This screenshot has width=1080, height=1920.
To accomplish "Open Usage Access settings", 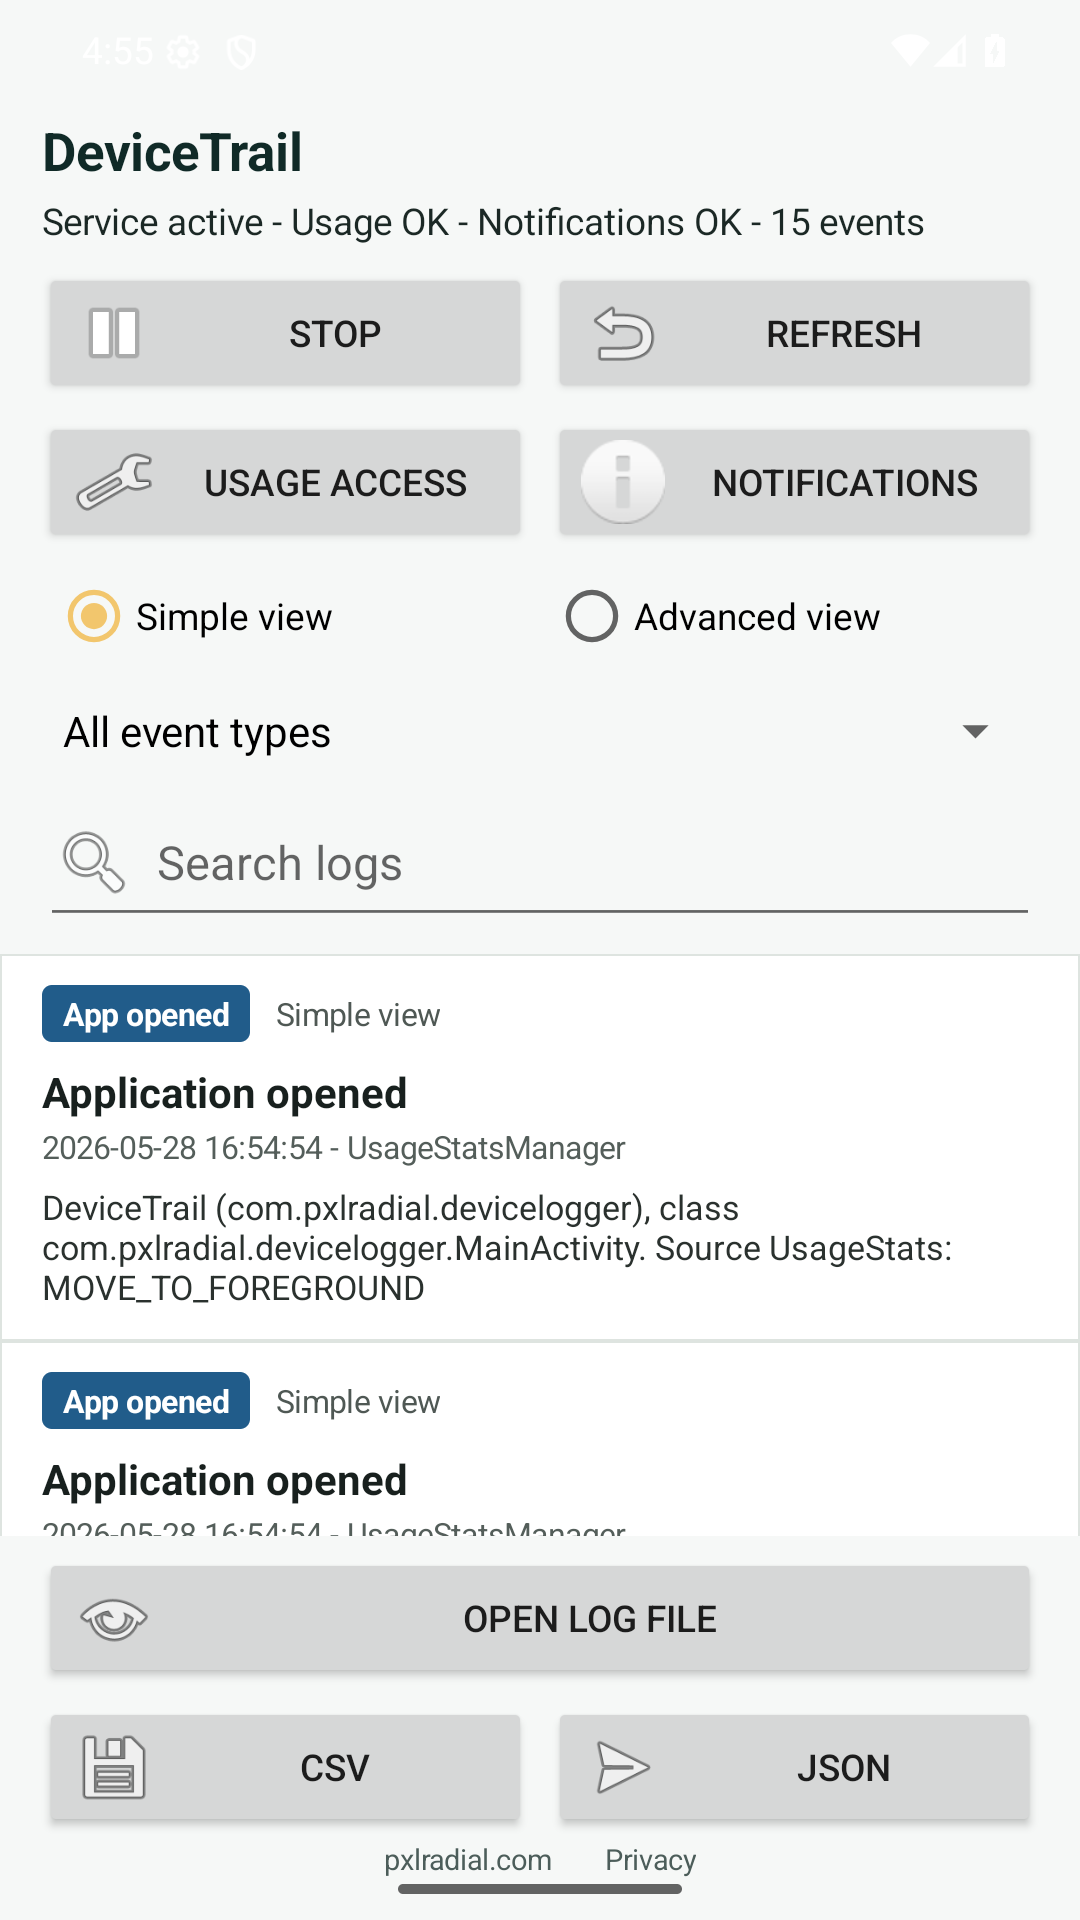I will coord(285,482).
